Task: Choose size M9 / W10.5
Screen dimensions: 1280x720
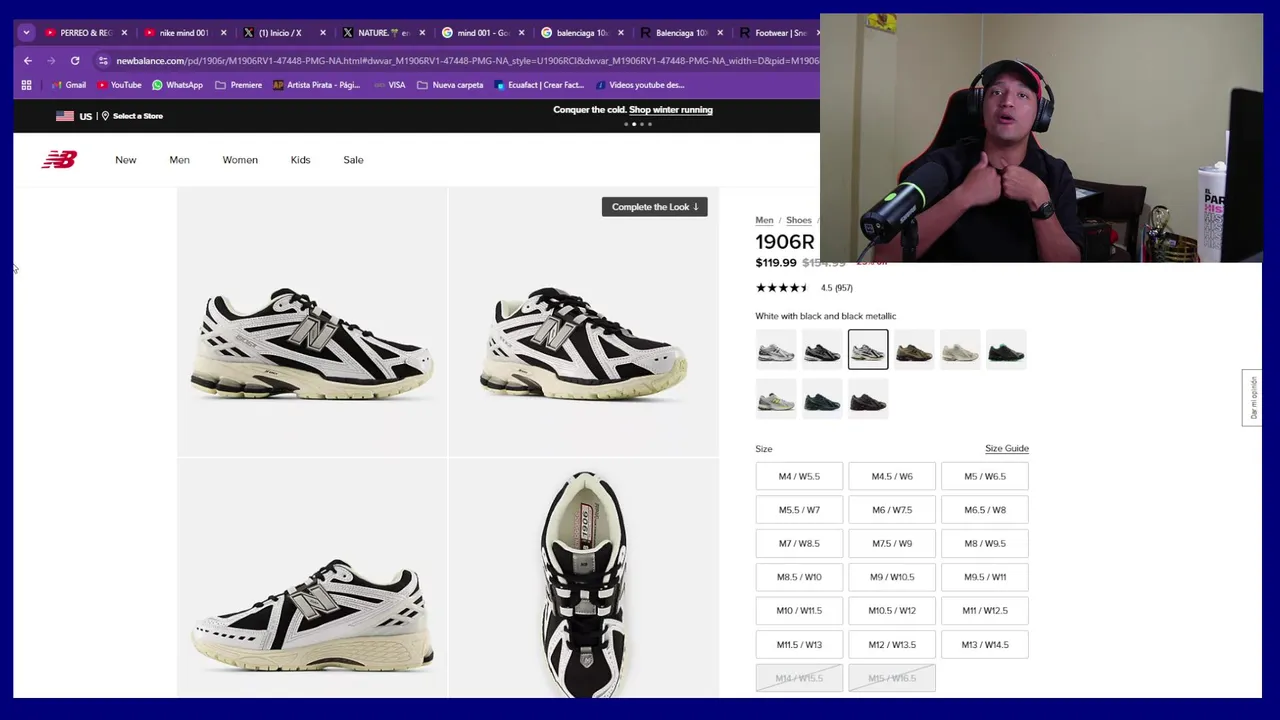Action: [x=892, y=577]
